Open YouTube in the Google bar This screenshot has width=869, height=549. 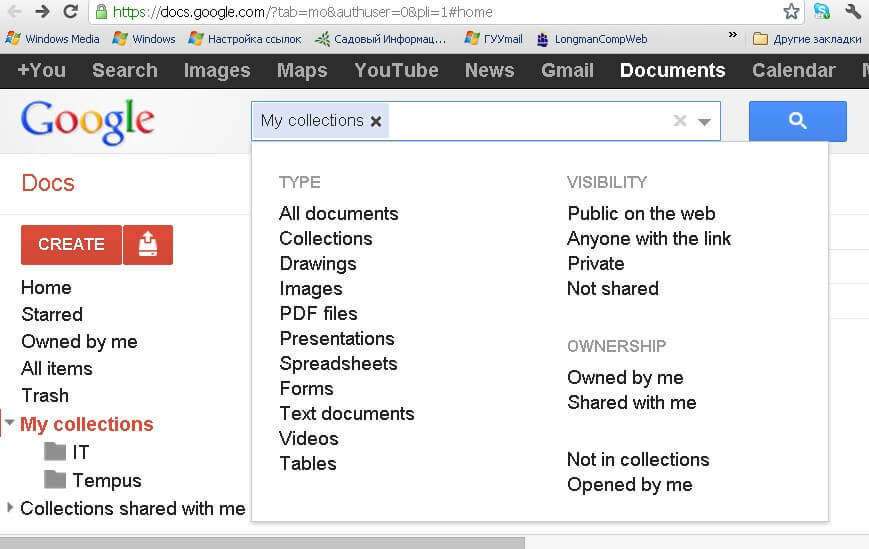396,70
